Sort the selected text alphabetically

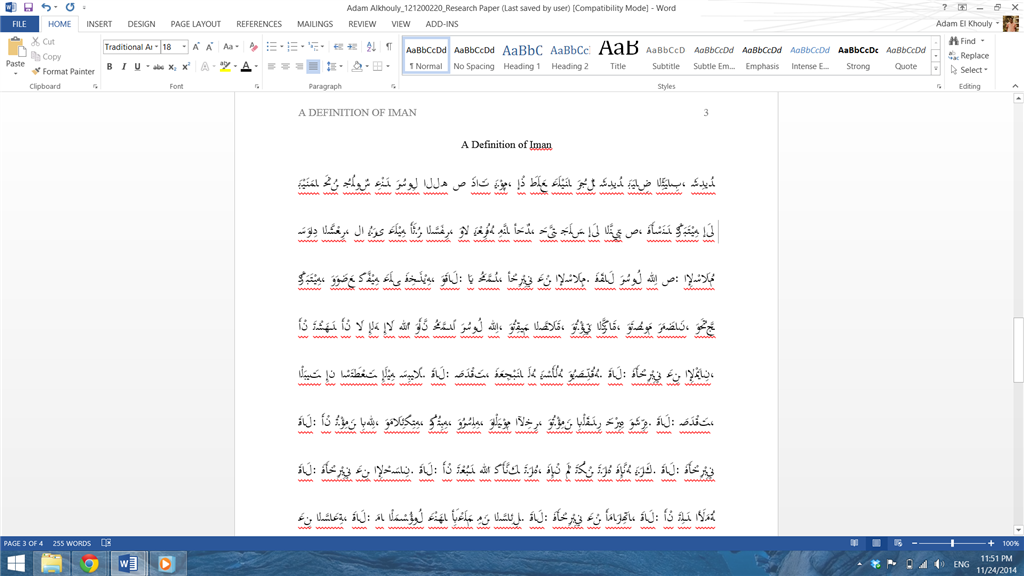[x=371, y=46]
